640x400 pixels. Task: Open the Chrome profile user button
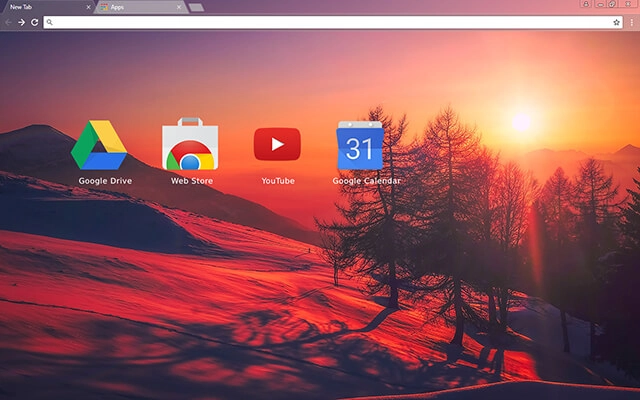[586, 4]
